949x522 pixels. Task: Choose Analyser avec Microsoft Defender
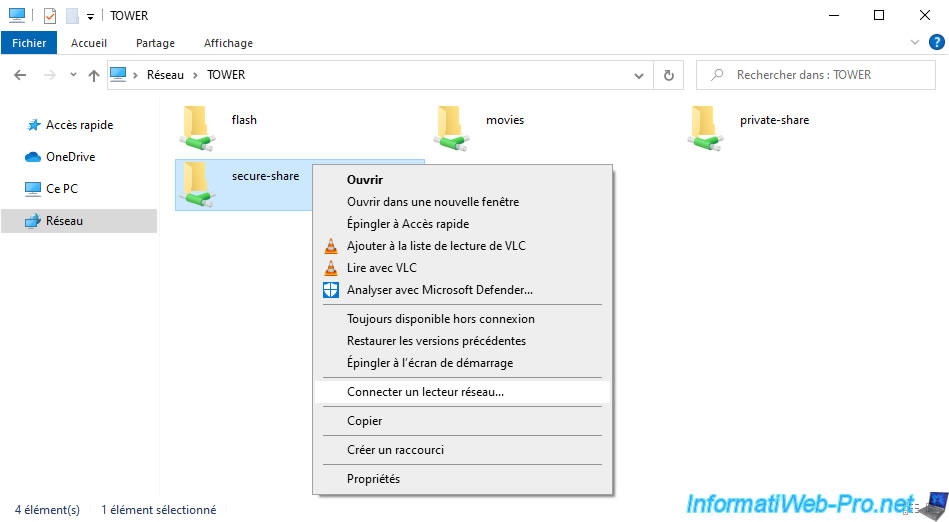pos(439,290)
